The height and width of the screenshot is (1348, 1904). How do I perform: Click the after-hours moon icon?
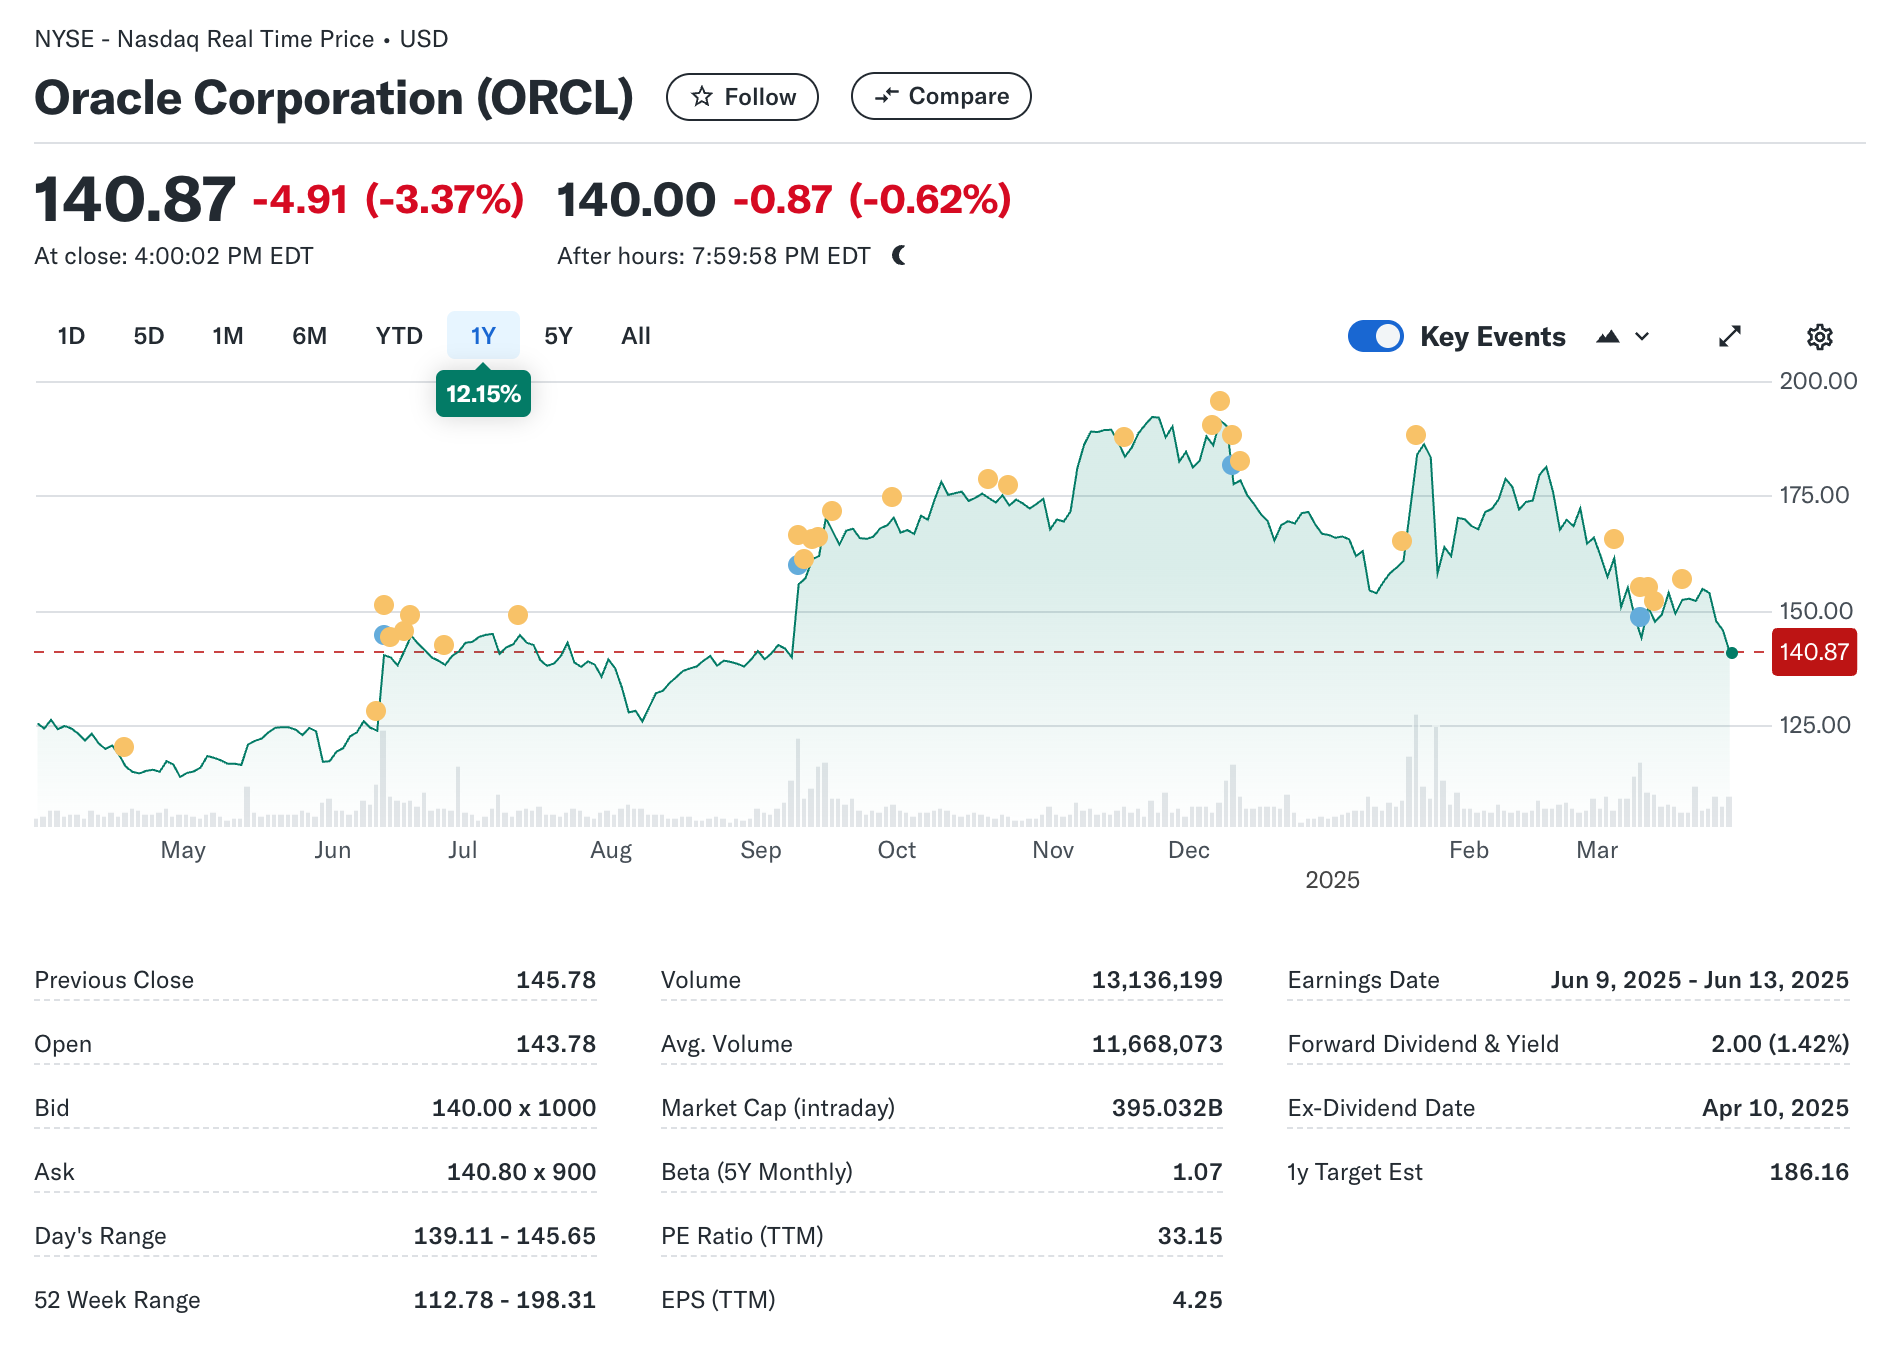click(899, 255)
